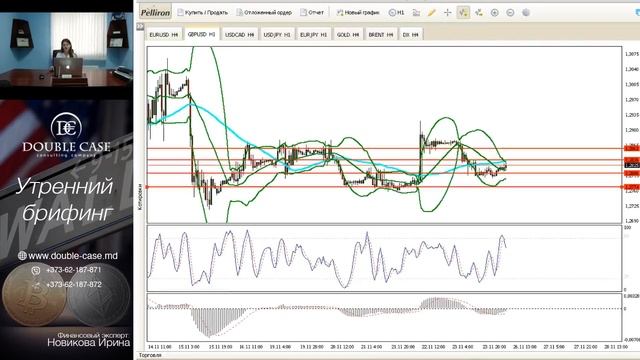Viewport: 640px width, 360px height.
Task: Switch to the GBPUSD H1 tab
Action: [201, 34]
